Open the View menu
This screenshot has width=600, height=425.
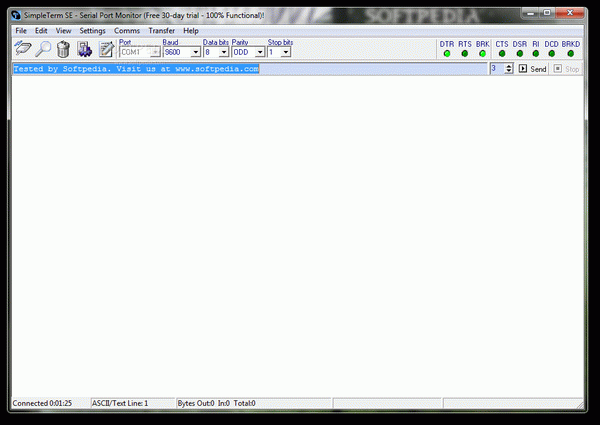[64, 31]
